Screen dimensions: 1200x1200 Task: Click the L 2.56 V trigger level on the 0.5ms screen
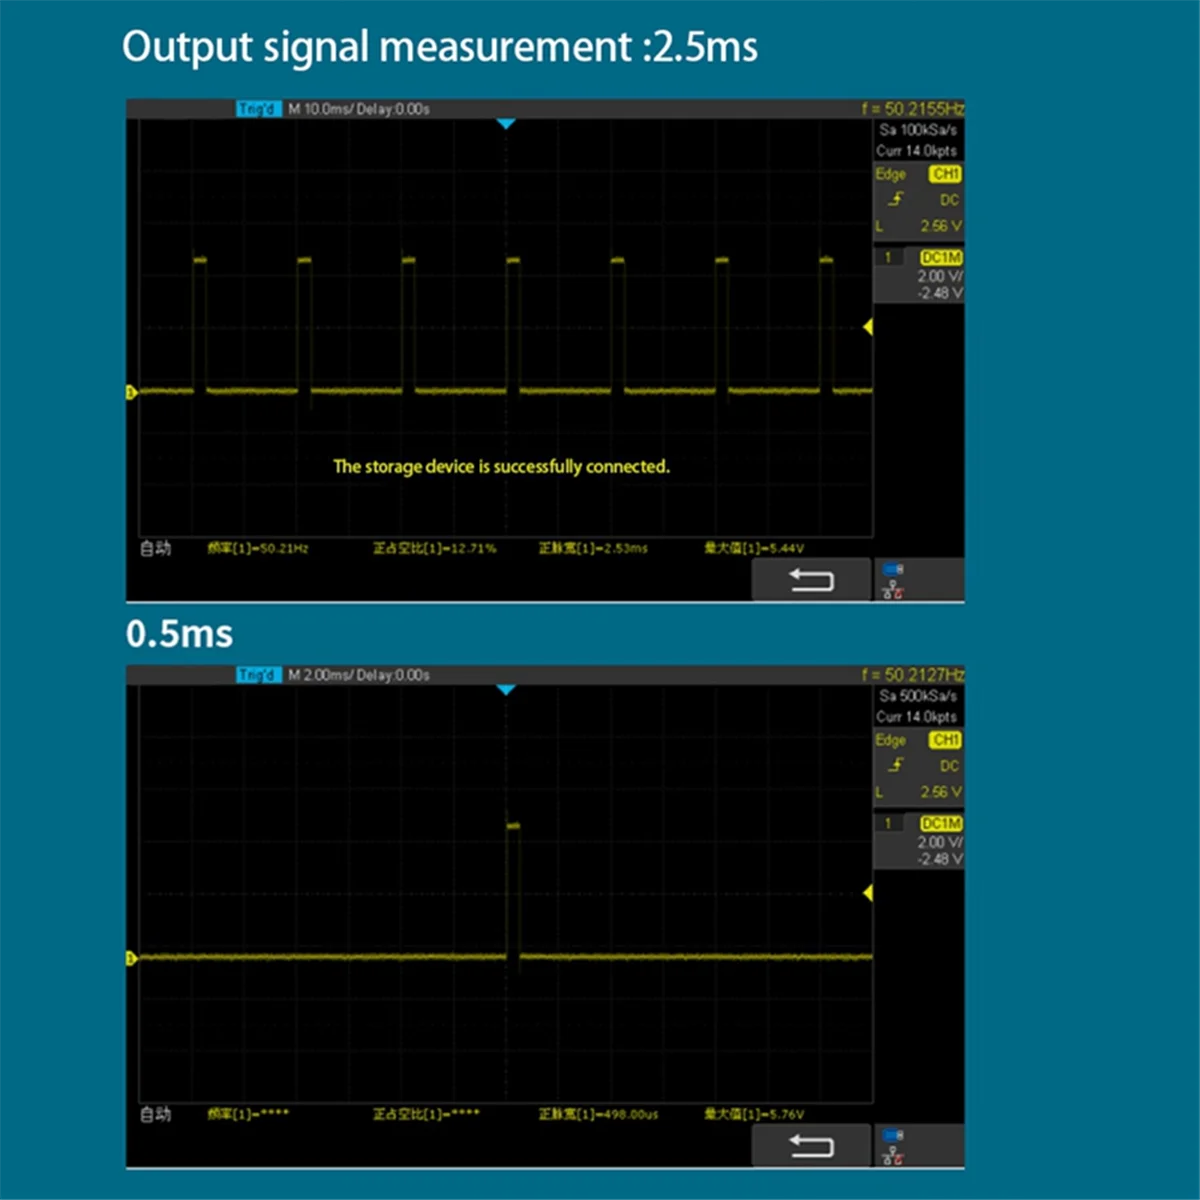coord(919,793)
